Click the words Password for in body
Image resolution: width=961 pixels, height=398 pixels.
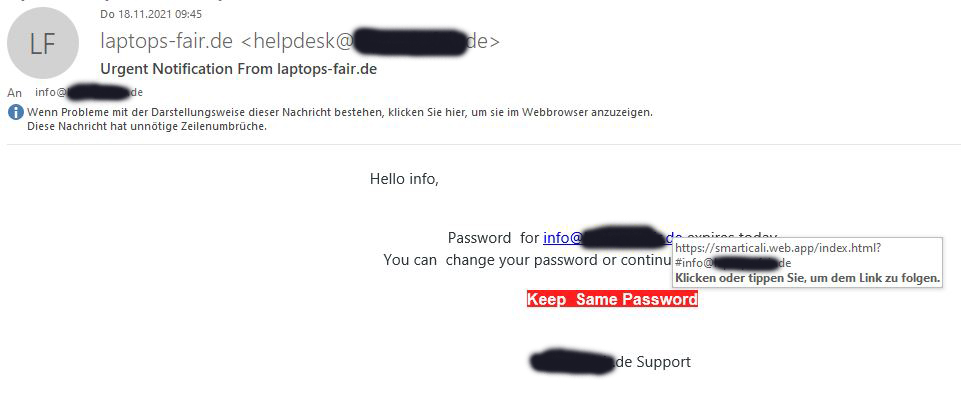[x=493, y=237]
